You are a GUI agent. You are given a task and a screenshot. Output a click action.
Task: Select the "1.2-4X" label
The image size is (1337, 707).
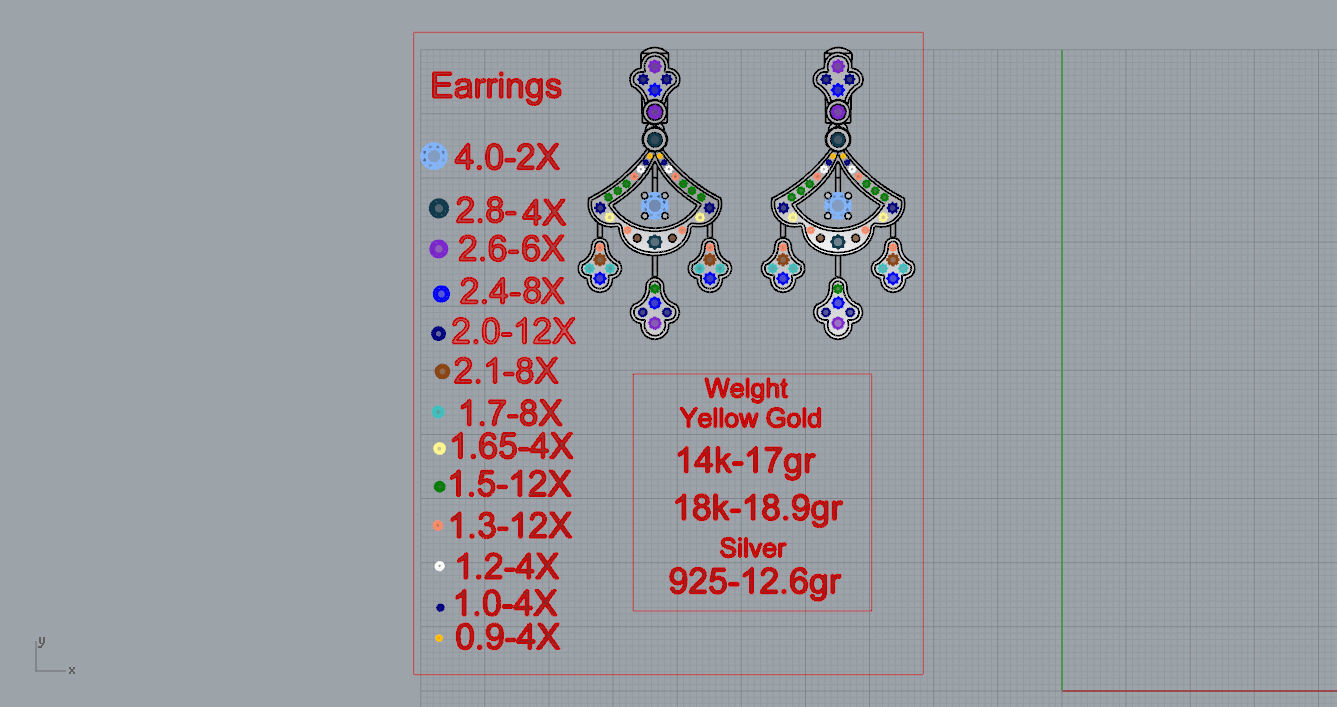(x=507, y=566)
